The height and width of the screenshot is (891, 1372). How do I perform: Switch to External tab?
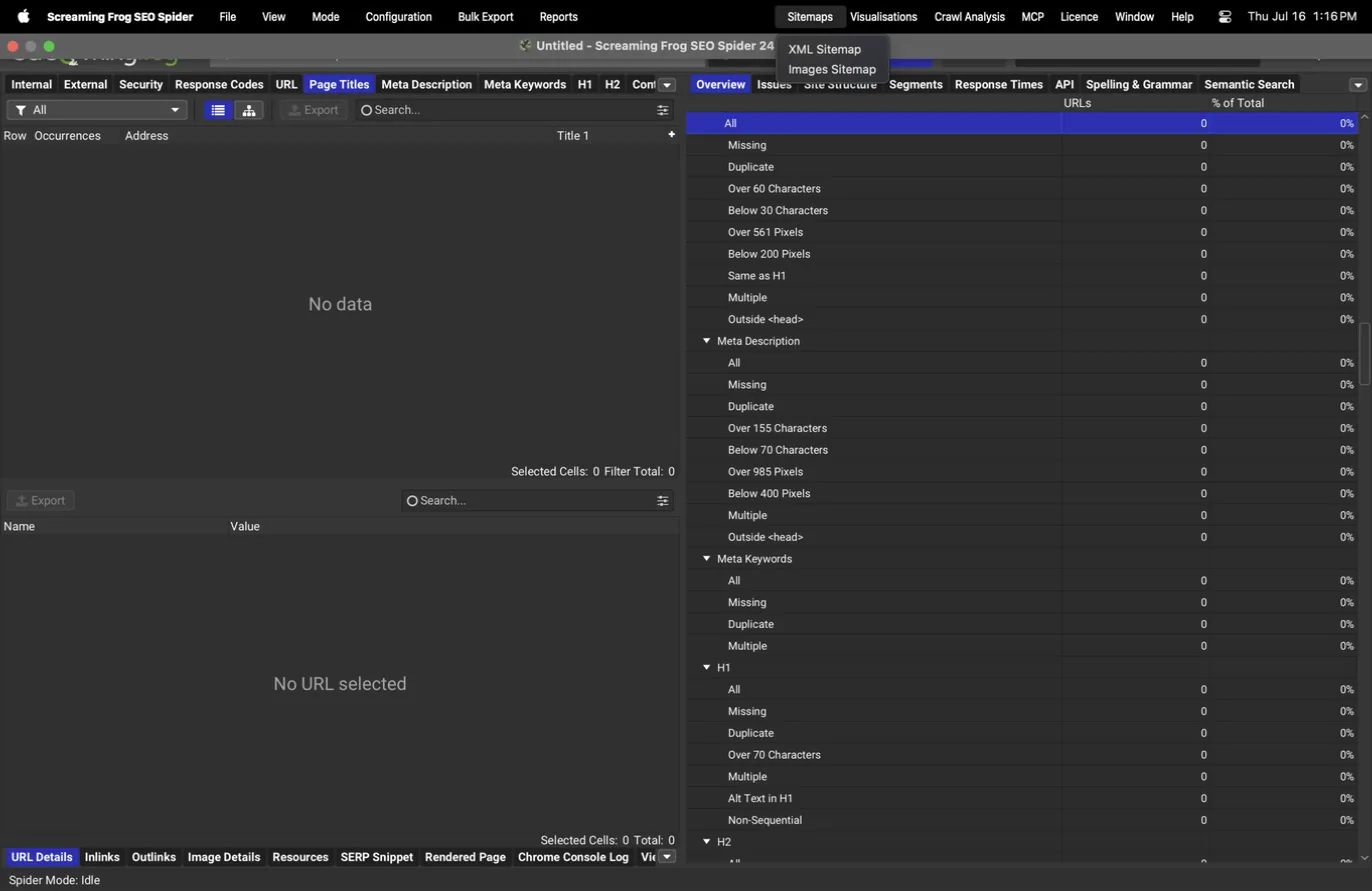click(x=85, y=85)
